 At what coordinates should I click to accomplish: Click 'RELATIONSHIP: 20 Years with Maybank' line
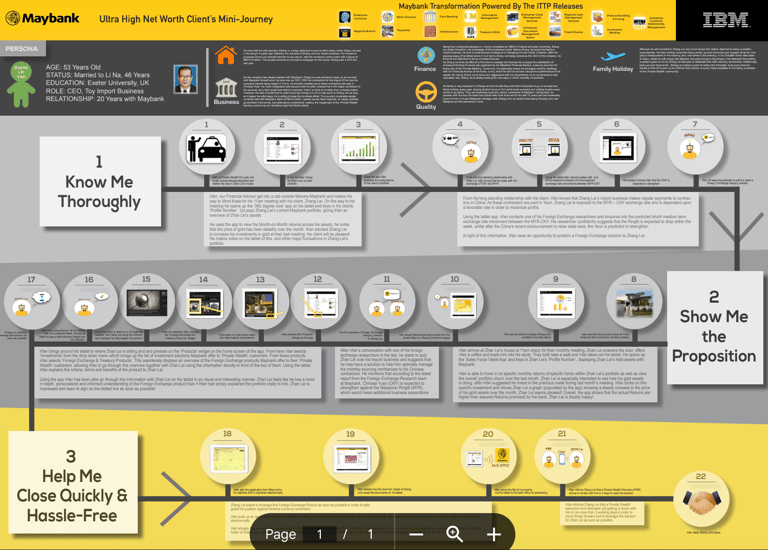click(x=105, y=99)
